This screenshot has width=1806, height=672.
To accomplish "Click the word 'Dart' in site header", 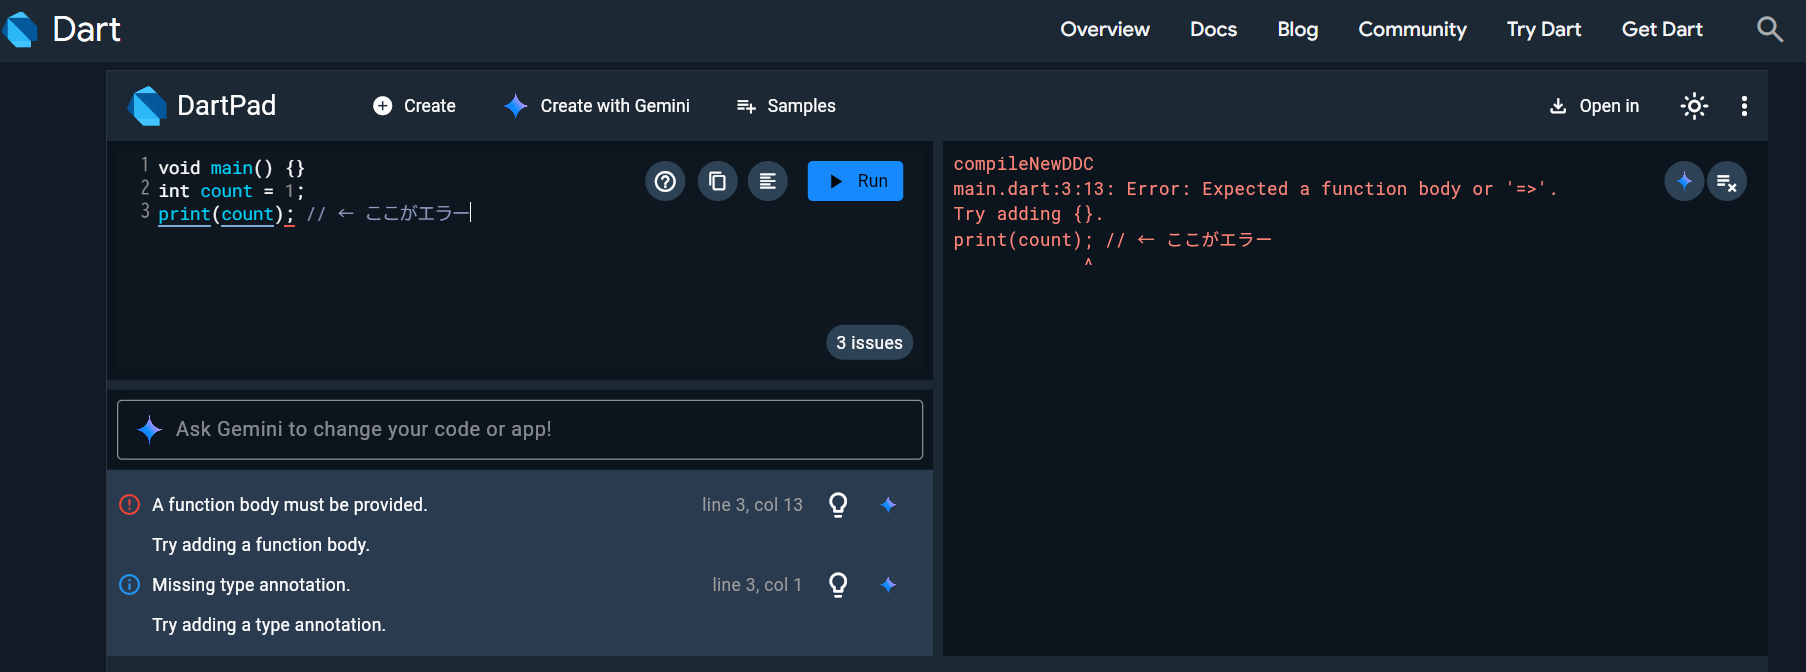I will tap(86, 29).
